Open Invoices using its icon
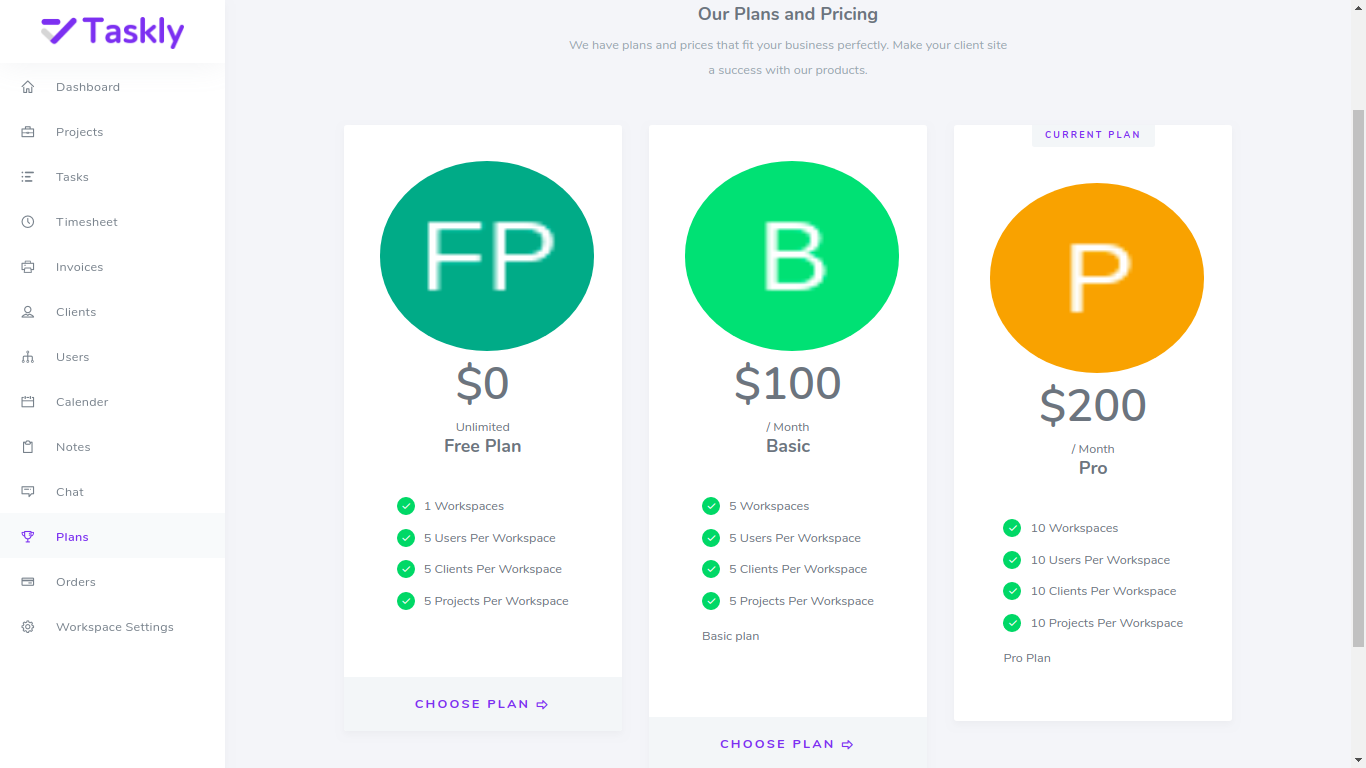This screenshot has width=1366, height=768. 28,267
